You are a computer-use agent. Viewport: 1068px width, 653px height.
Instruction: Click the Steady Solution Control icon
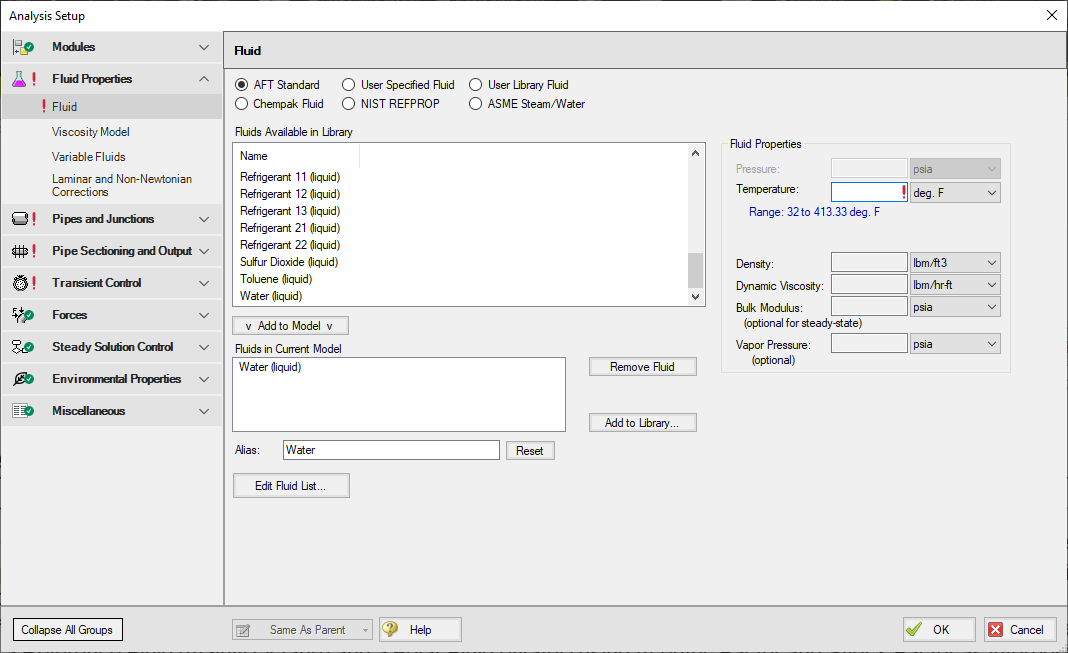pyautogui.click(x=23, y=347)
